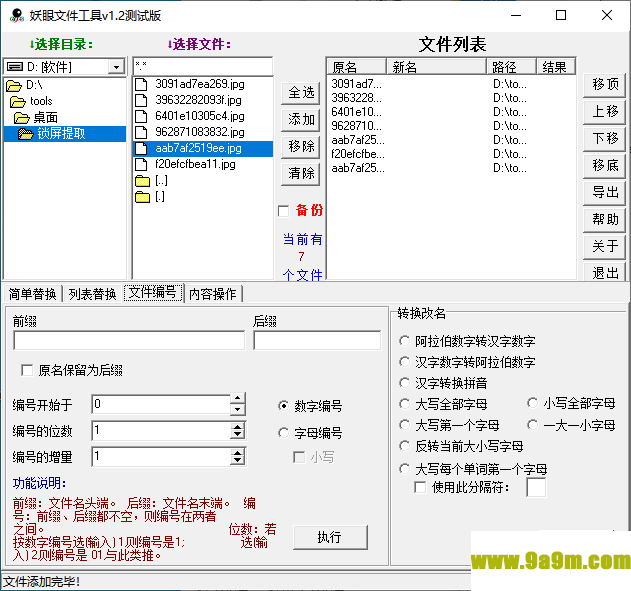Click the 锁屏提取 open folder icon
The image size is (631, 591).
(x=26, y=134)
